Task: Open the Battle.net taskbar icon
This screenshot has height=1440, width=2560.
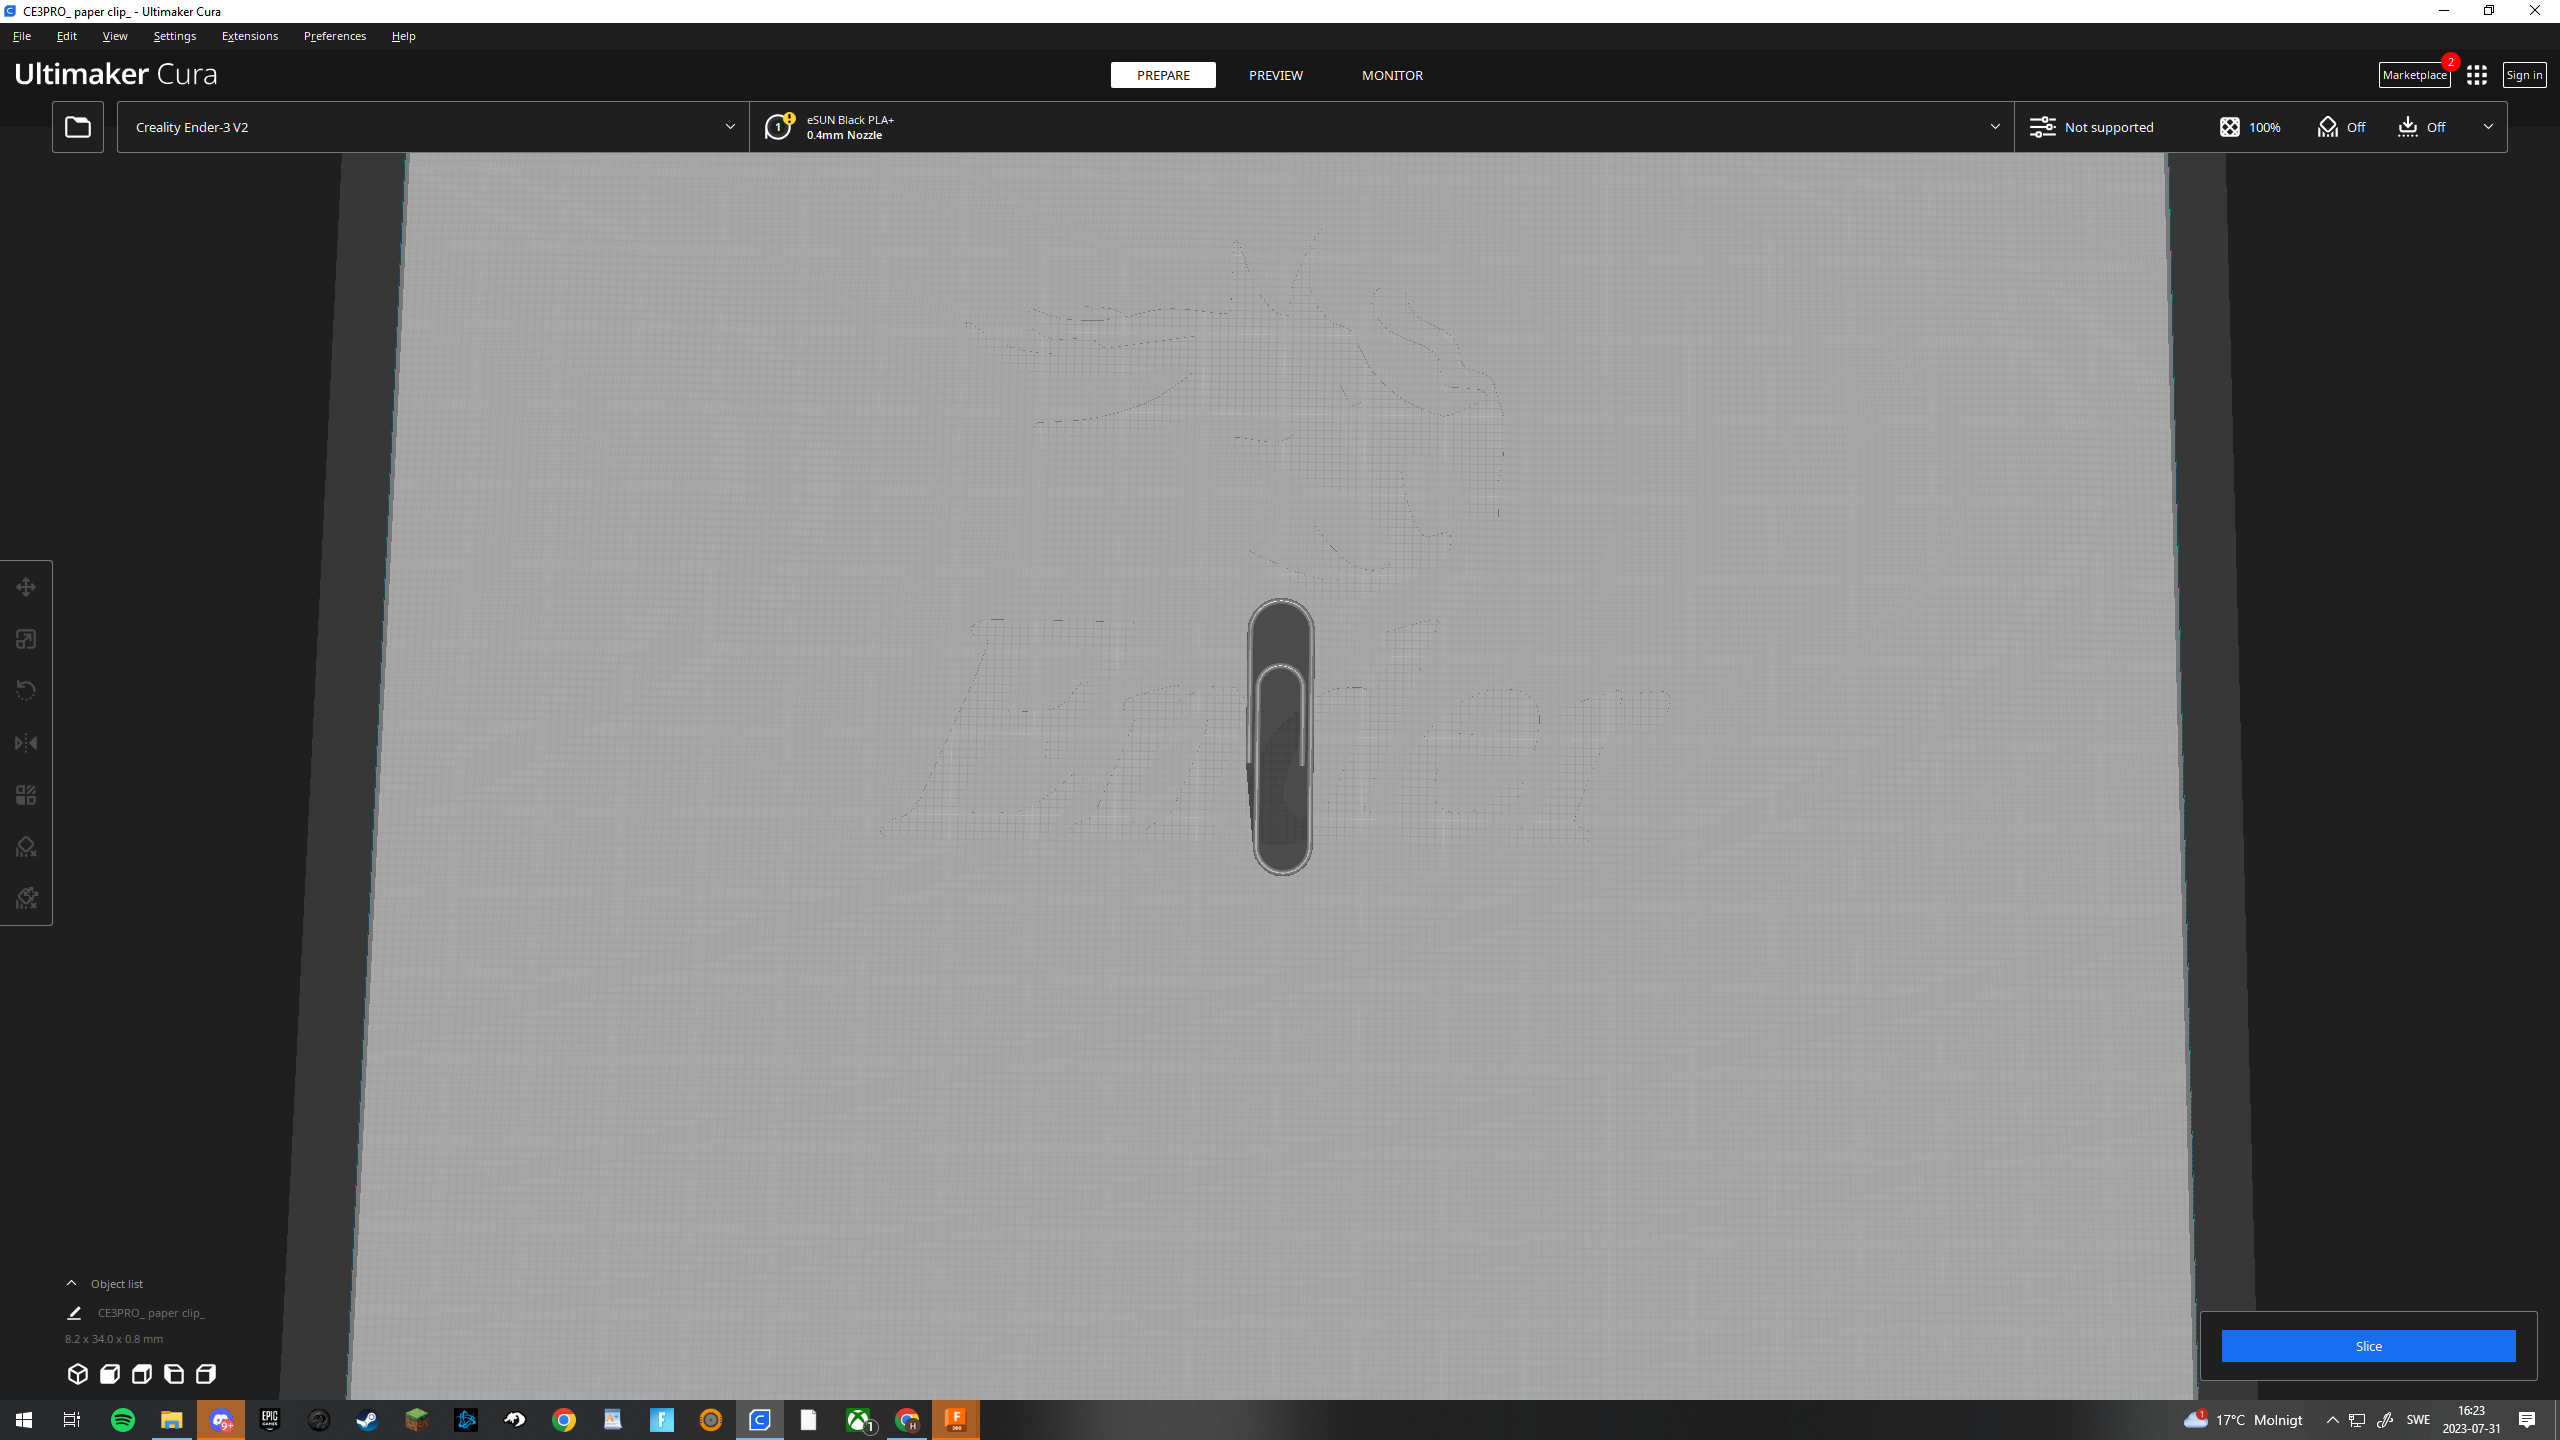Action: point(466,1420)
